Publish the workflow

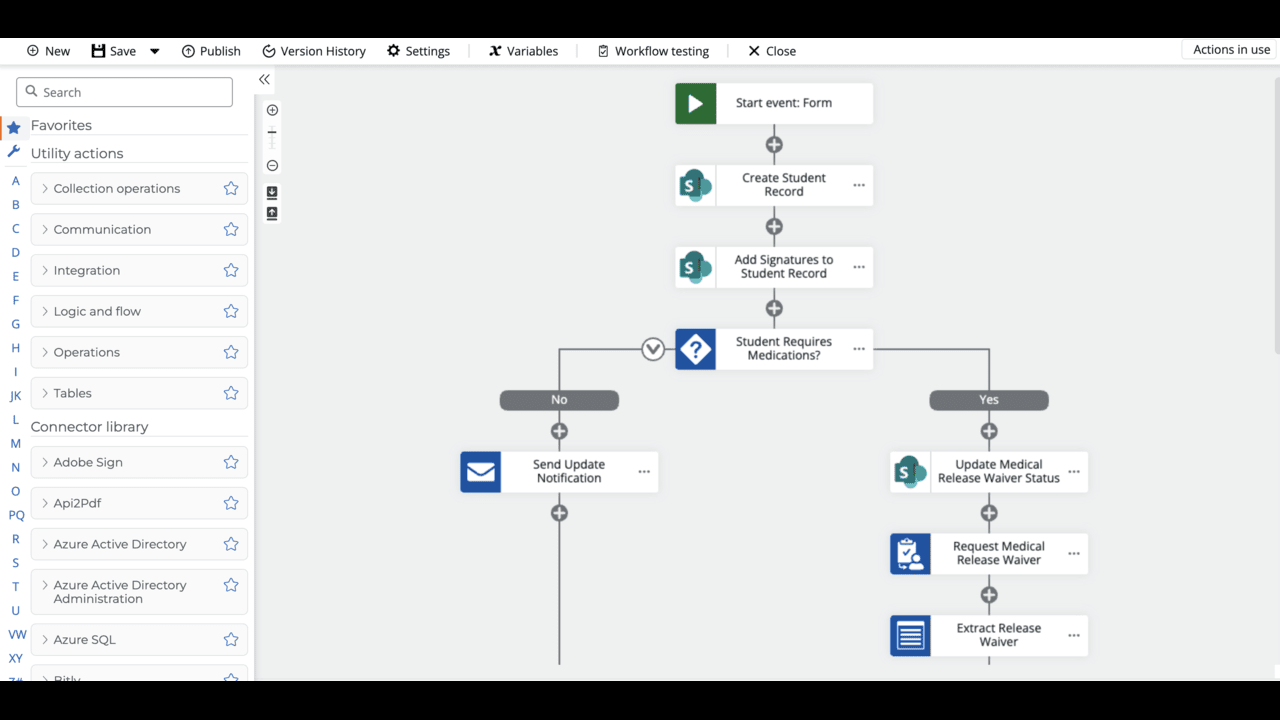pos(211,51)
